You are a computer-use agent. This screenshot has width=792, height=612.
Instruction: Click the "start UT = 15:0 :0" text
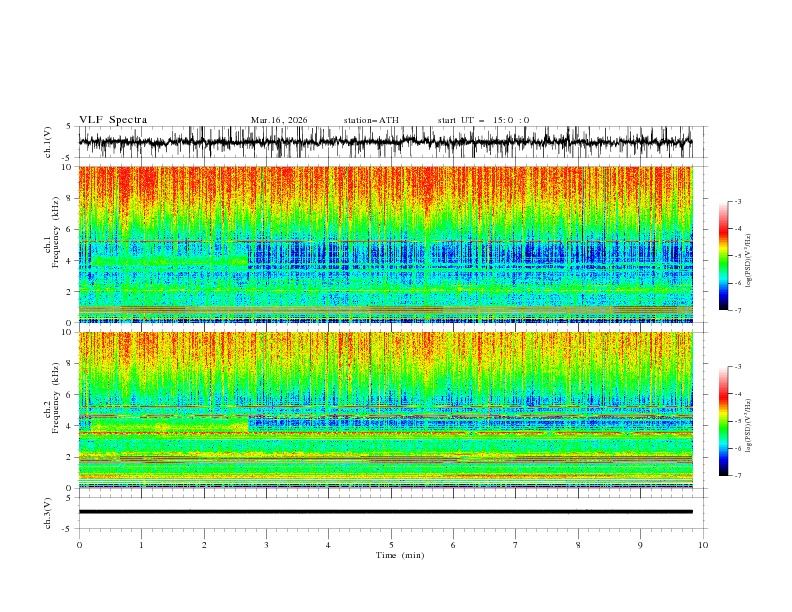[x=483, y=120]
